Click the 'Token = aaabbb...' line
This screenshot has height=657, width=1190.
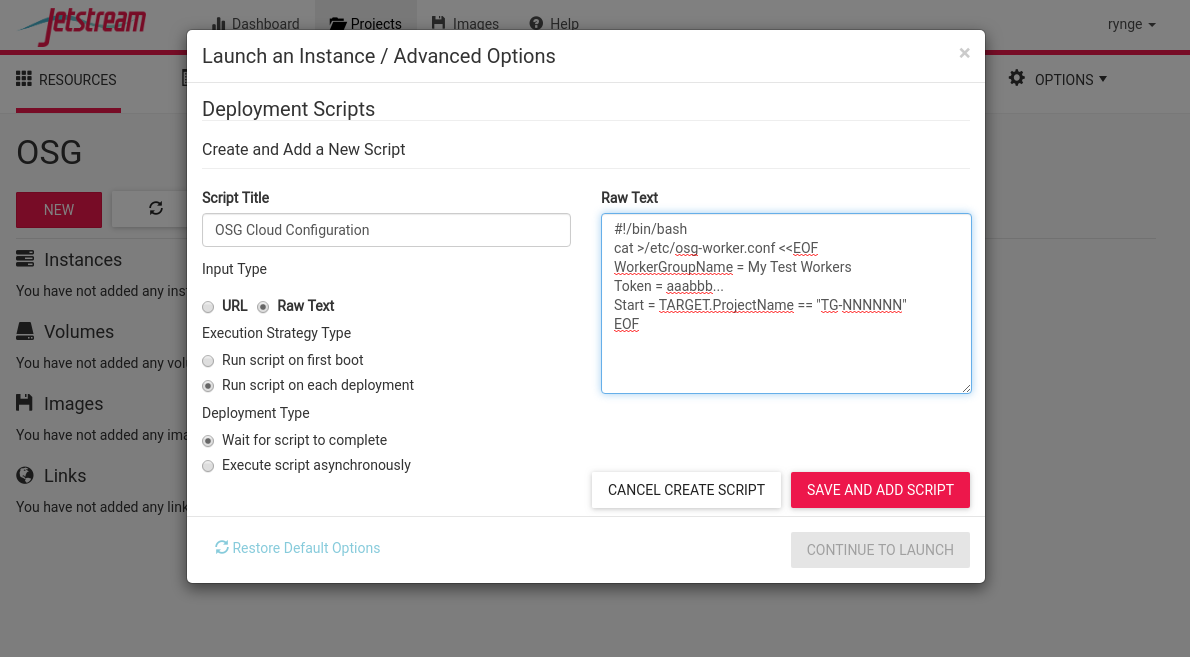[x=669, y=286]
